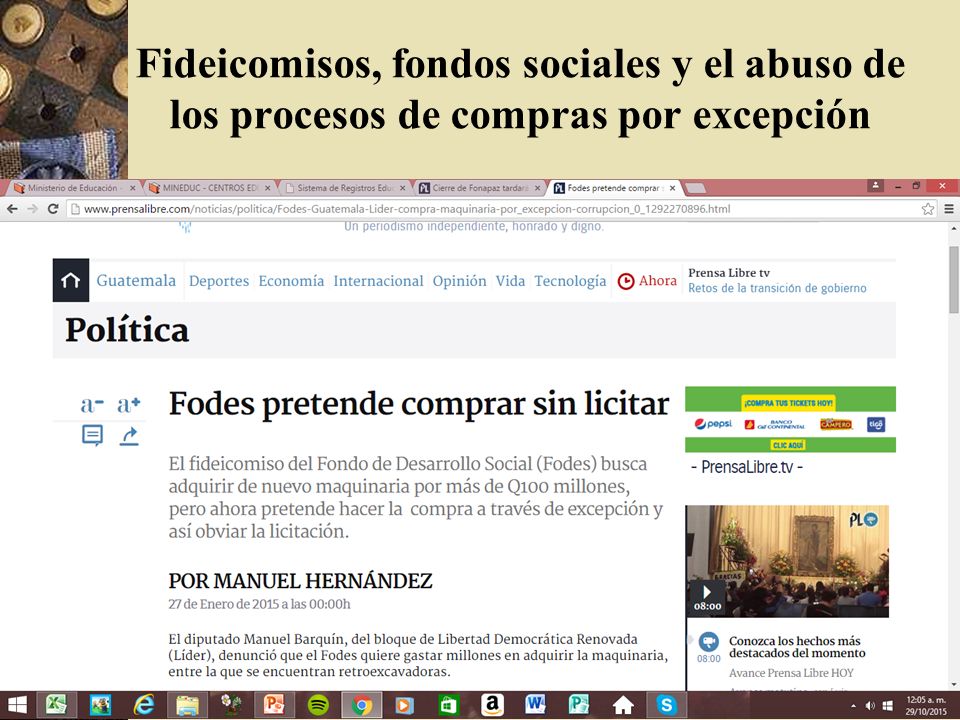Open Microsoft Word from the taskbar
Image resolution: width=960 pixels, height=720 pixels.
[x=535, y=705]
